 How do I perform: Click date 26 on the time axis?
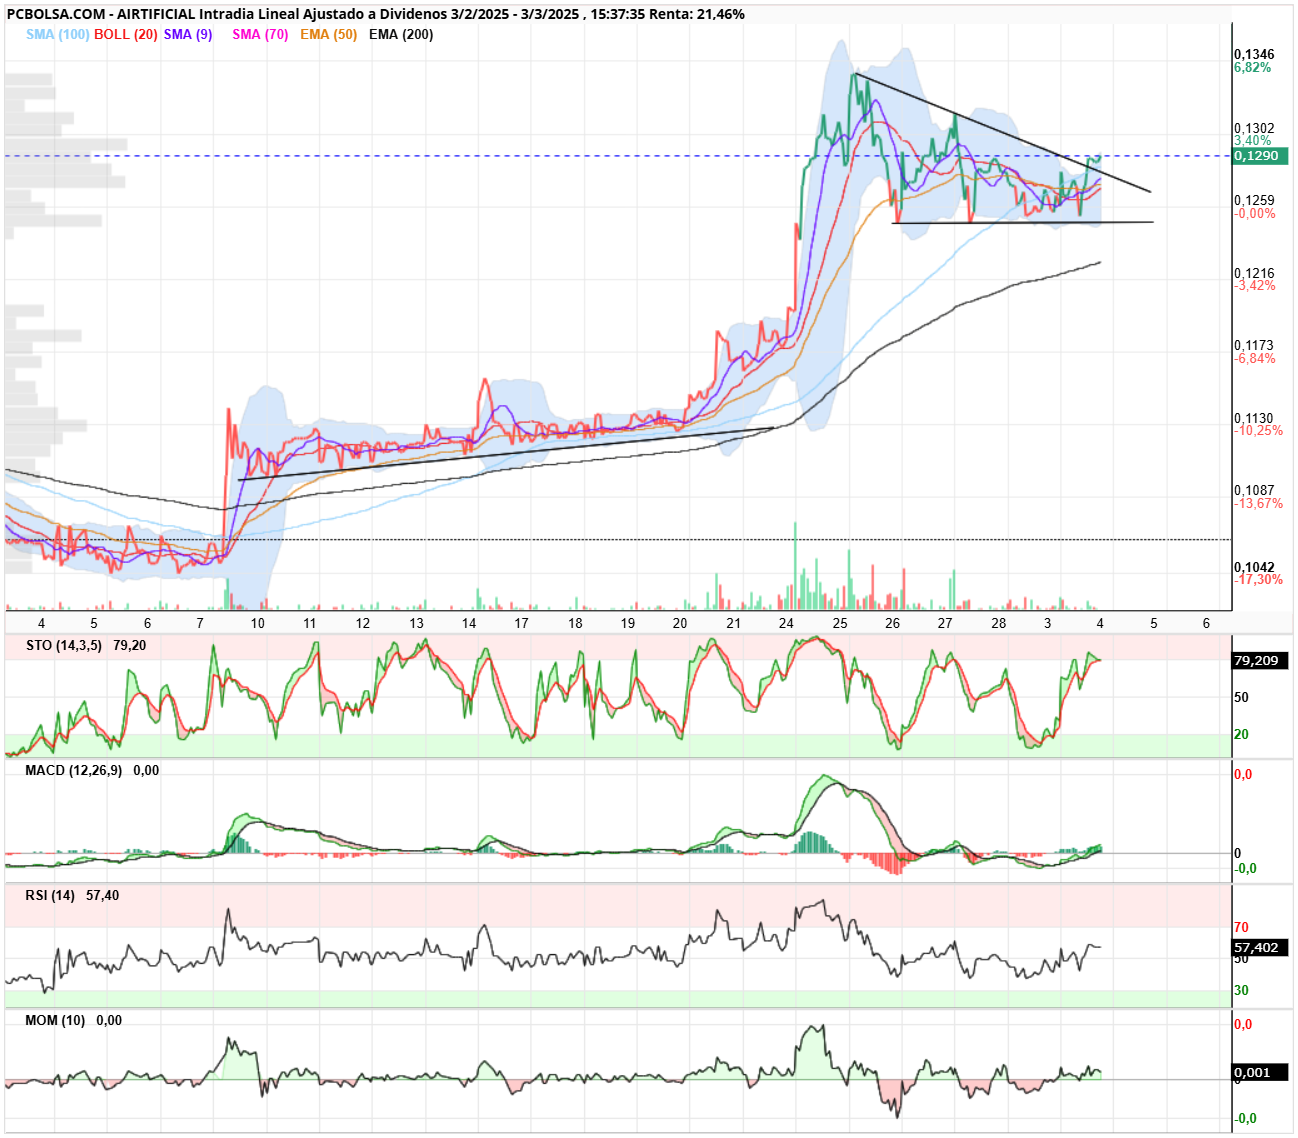[x=892, y=623]
